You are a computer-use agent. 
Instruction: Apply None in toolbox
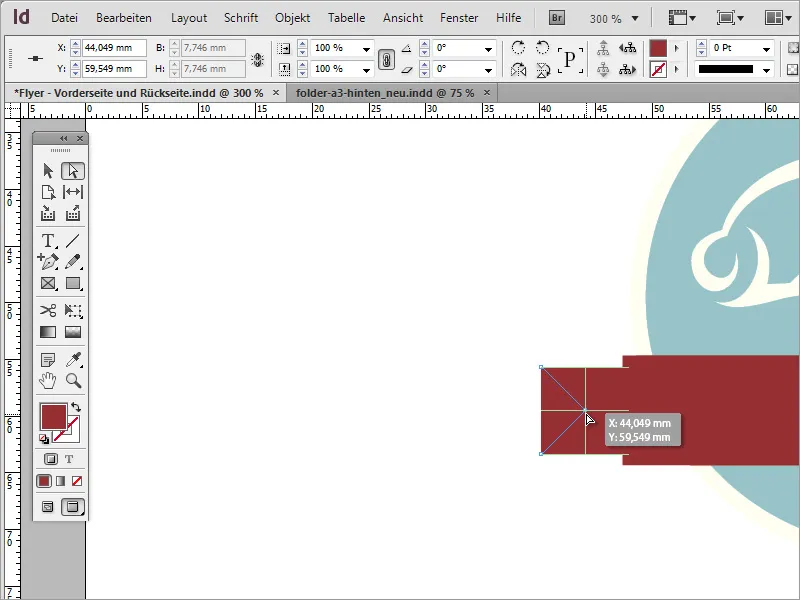[77, 481]
